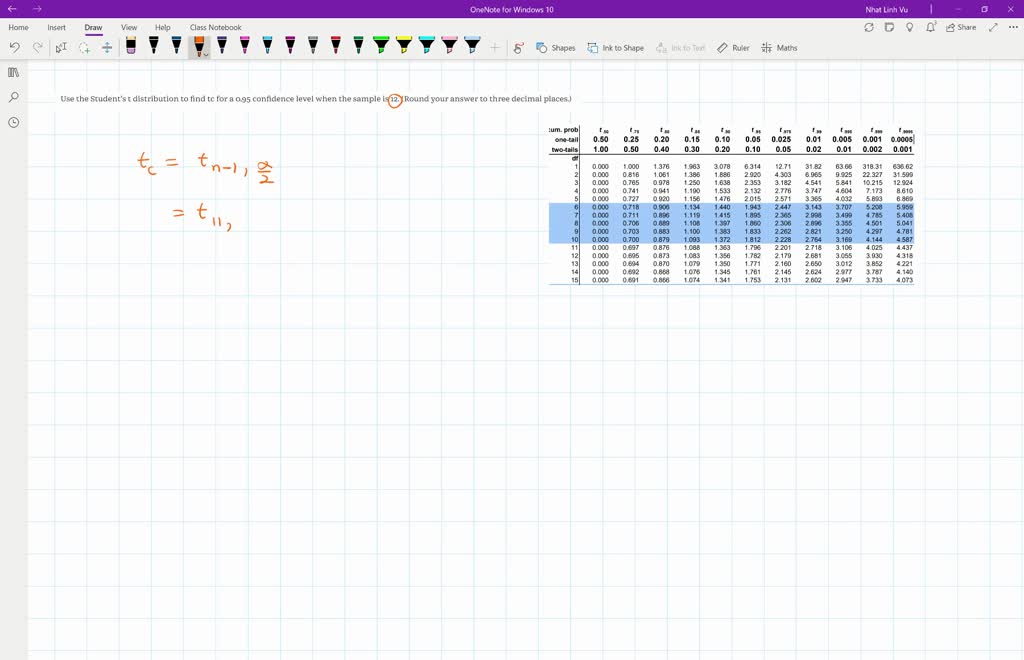Open the Class Notebook tab
Screen dimensions: 1024x660
[214, 27]
